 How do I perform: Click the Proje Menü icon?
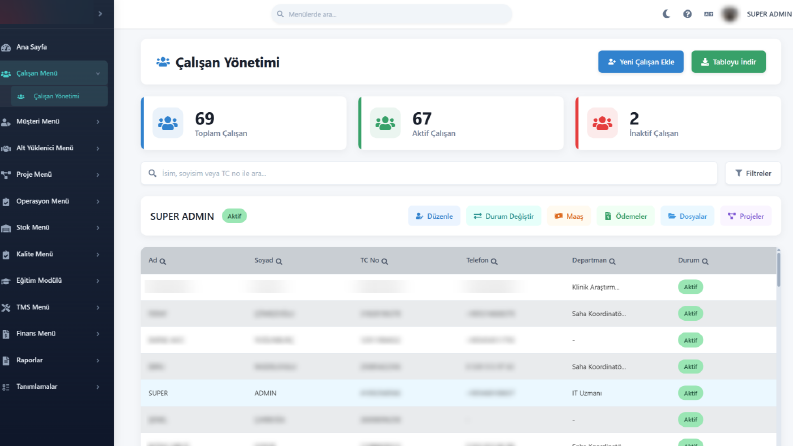pos(6,175)
